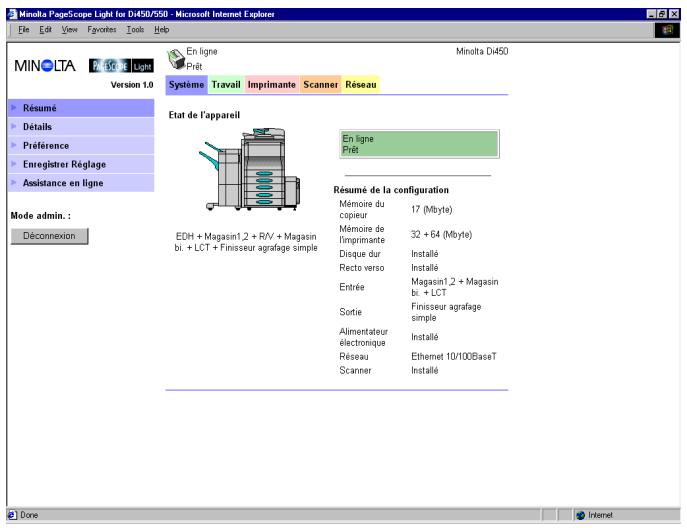Viewport: 687px width, 528px height.
Task: Open the Tools menu
Action: 135,30
